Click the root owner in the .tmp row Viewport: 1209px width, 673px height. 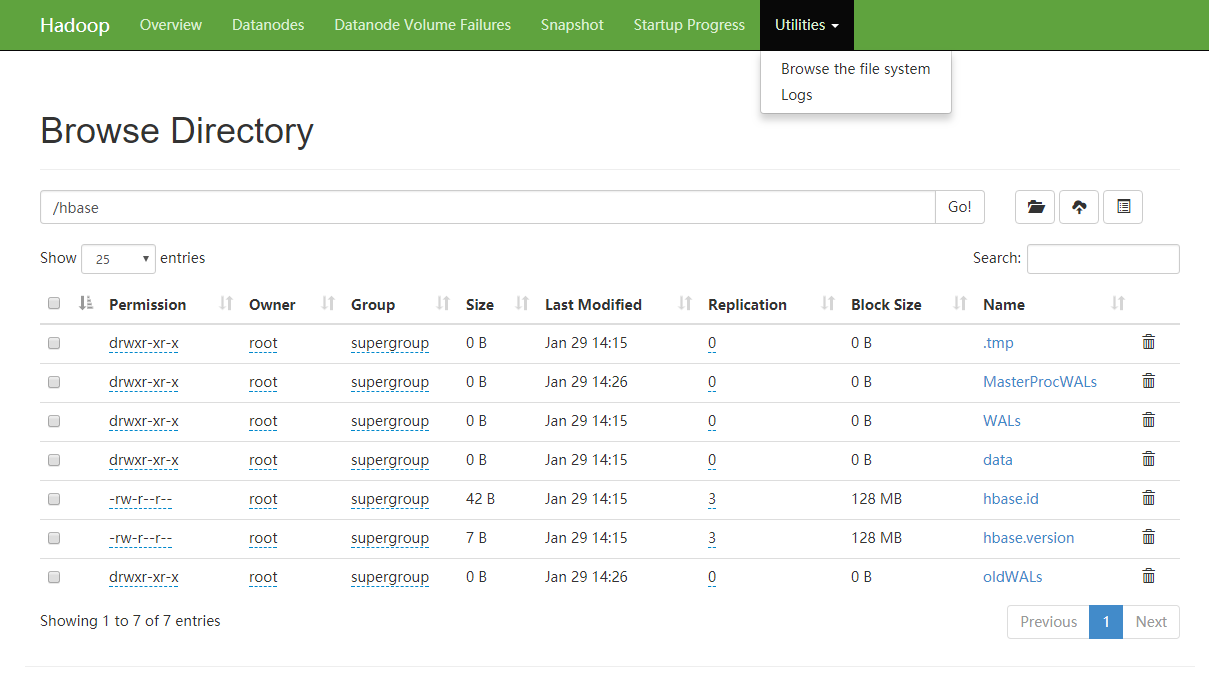(263, 343)
